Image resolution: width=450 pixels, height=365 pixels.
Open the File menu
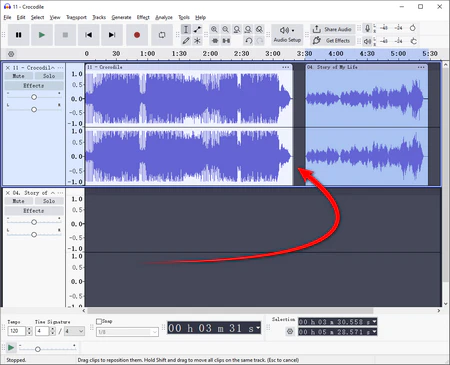point(7,17)
